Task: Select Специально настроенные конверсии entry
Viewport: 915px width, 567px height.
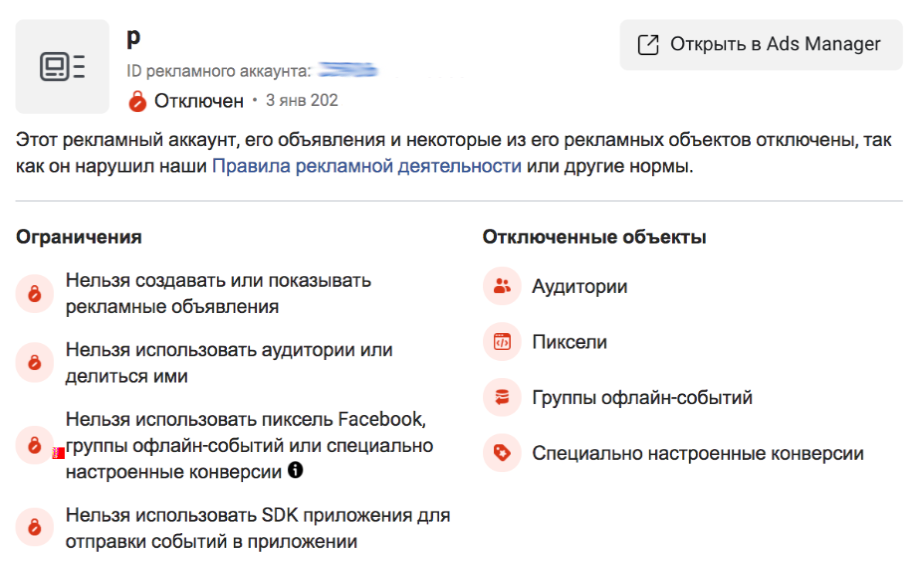Action: [697, 454]
